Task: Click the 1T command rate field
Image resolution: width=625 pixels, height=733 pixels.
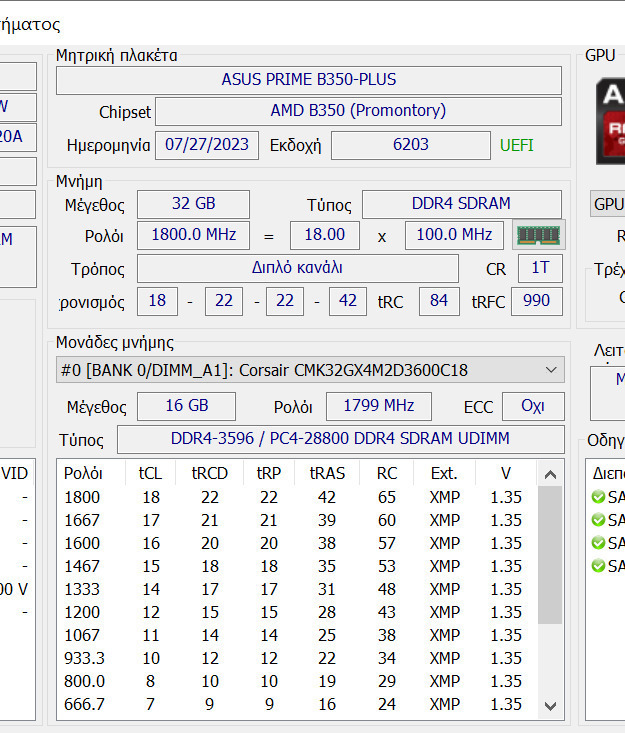Action: (x=540, y=268)
